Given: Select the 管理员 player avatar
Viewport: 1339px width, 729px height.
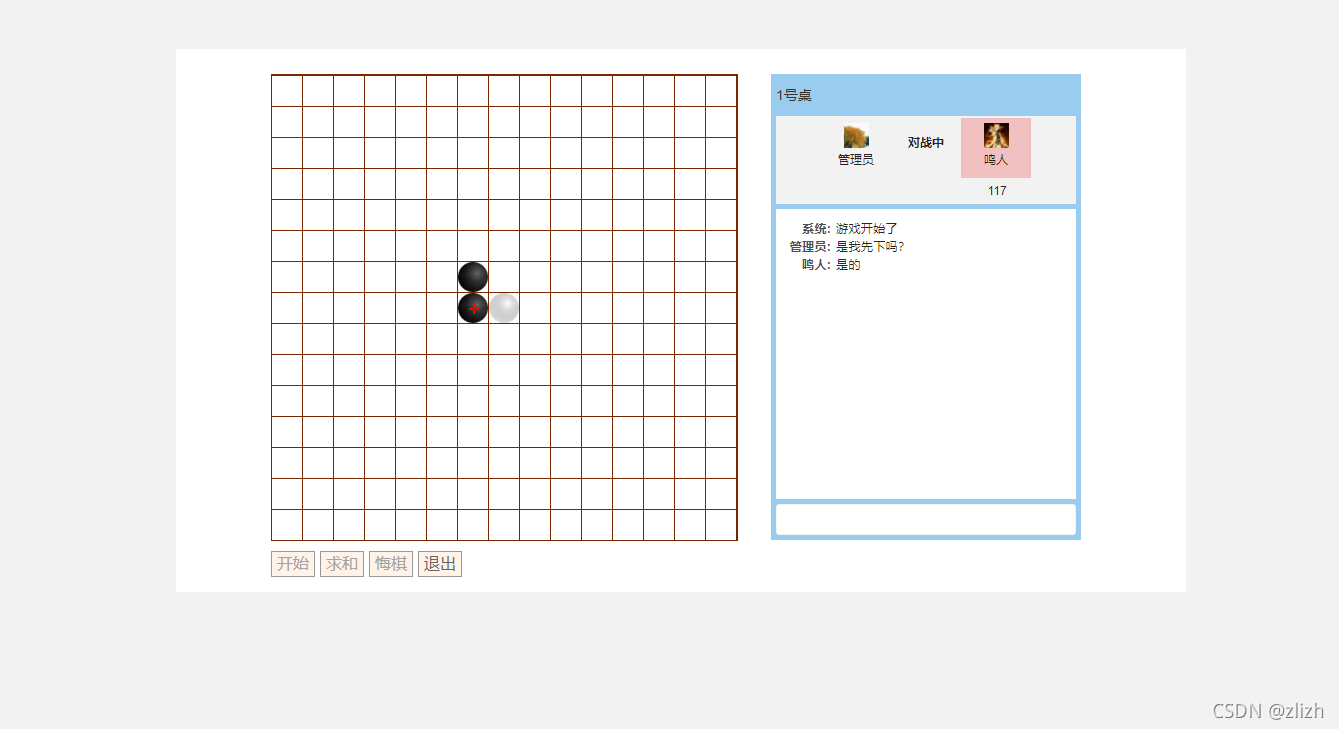Looking at the screenshot, I should point(856,136).
